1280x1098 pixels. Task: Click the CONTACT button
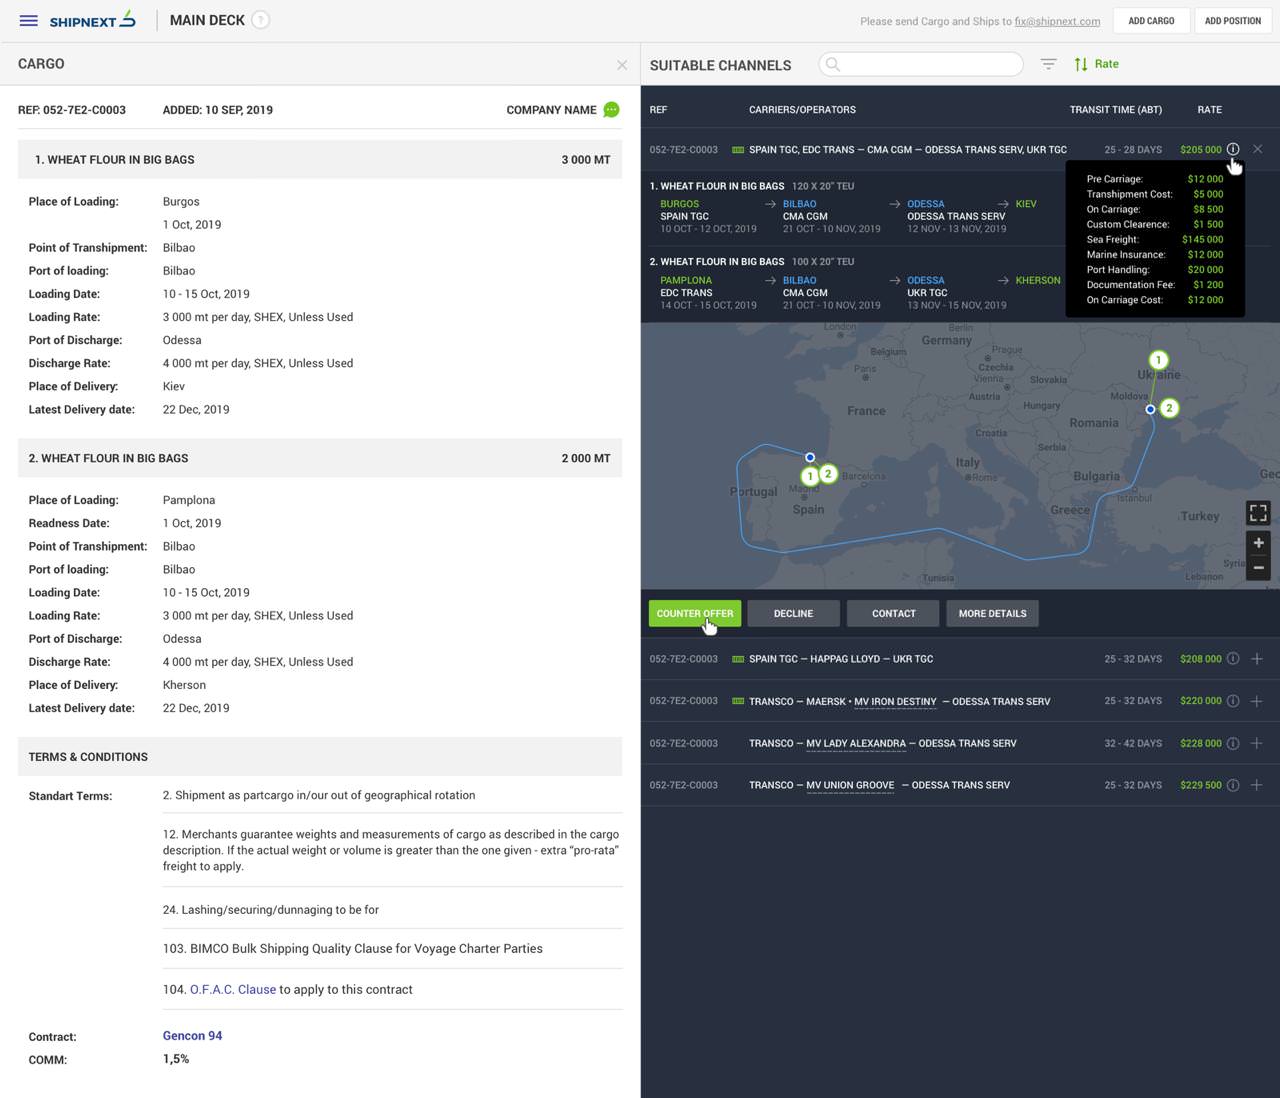coord(893,614)
